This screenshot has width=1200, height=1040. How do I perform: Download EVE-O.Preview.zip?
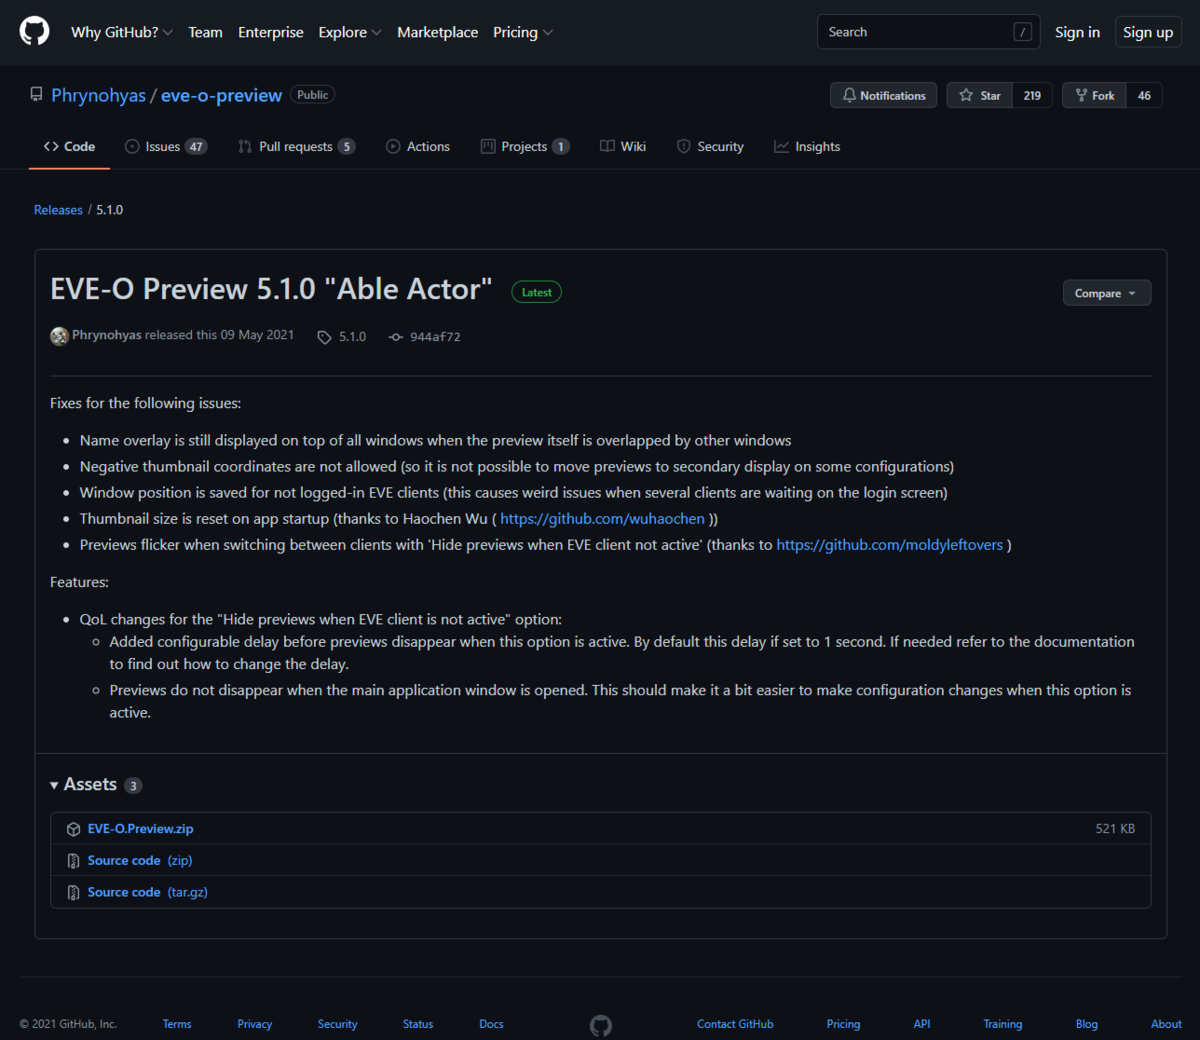point(140,829)
